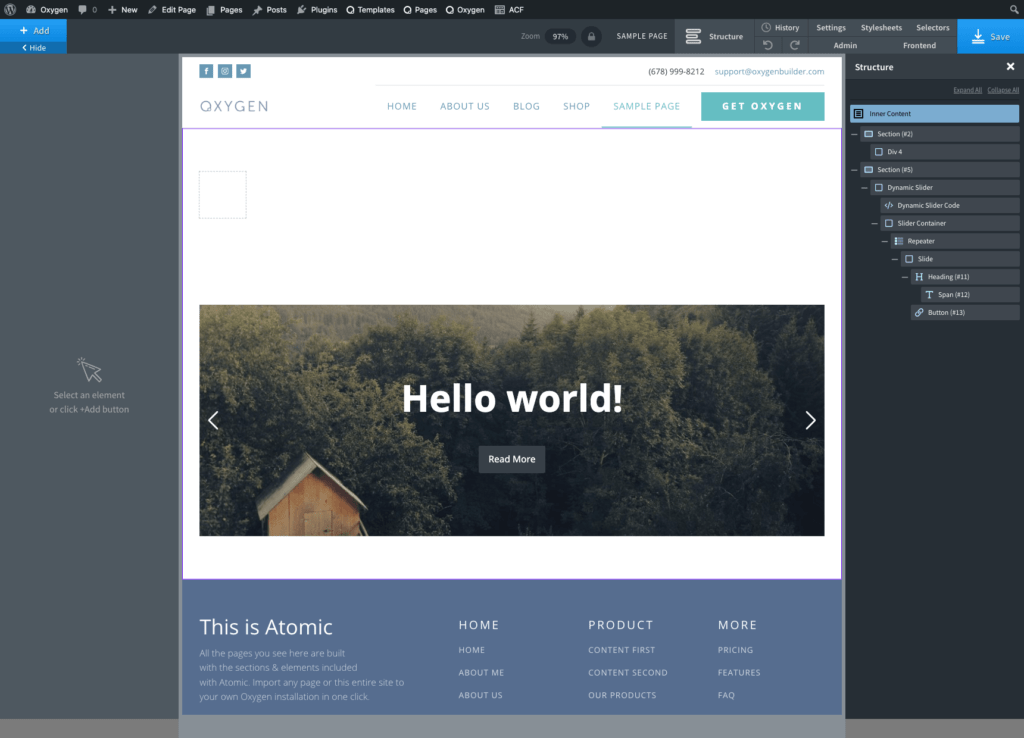
Task: Go to previous slide arrow
Action: 213,420
